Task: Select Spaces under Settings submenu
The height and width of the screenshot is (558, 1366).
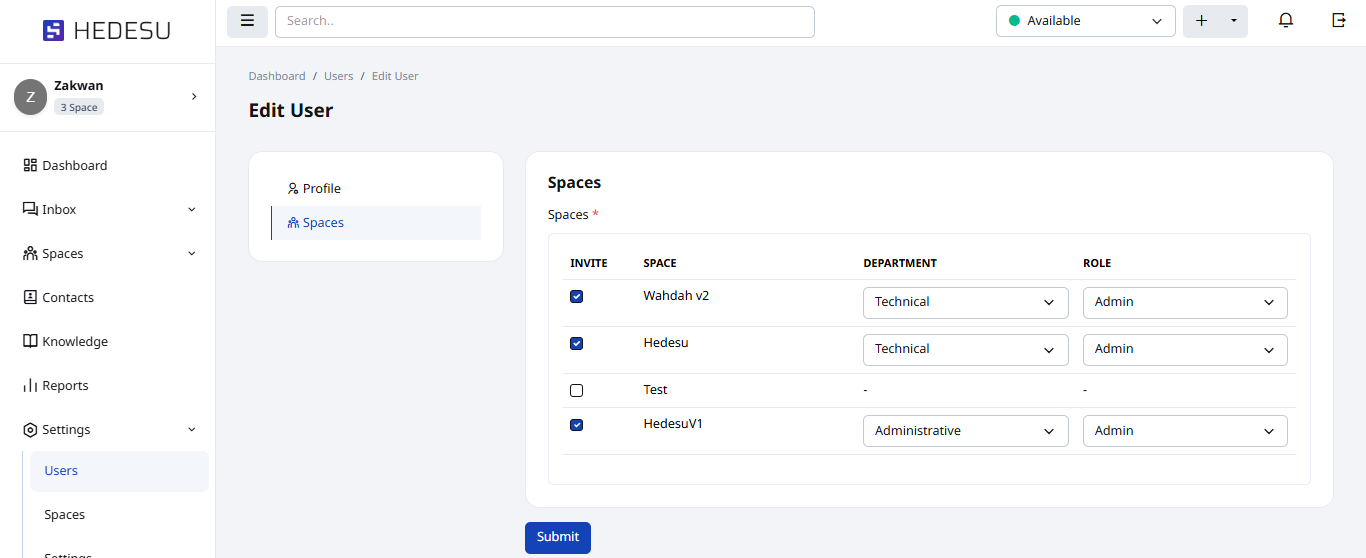Action: click(65, 515)
